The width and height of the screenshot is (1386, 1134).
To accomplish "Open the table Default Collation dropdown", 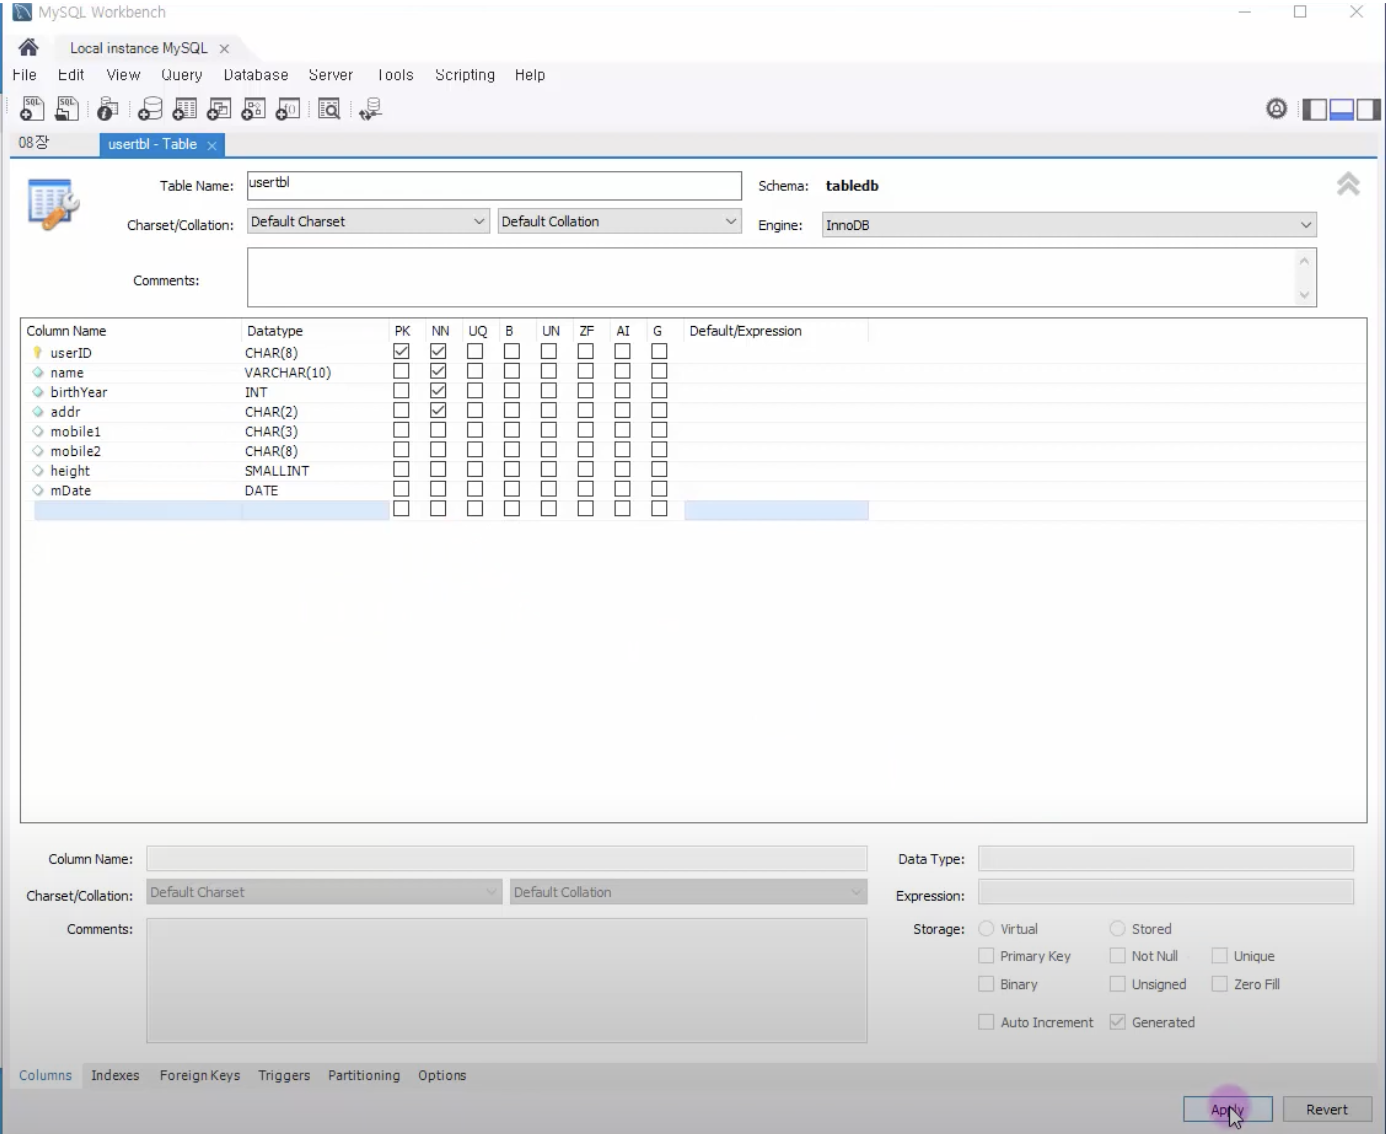I will [x=620, y=221].
